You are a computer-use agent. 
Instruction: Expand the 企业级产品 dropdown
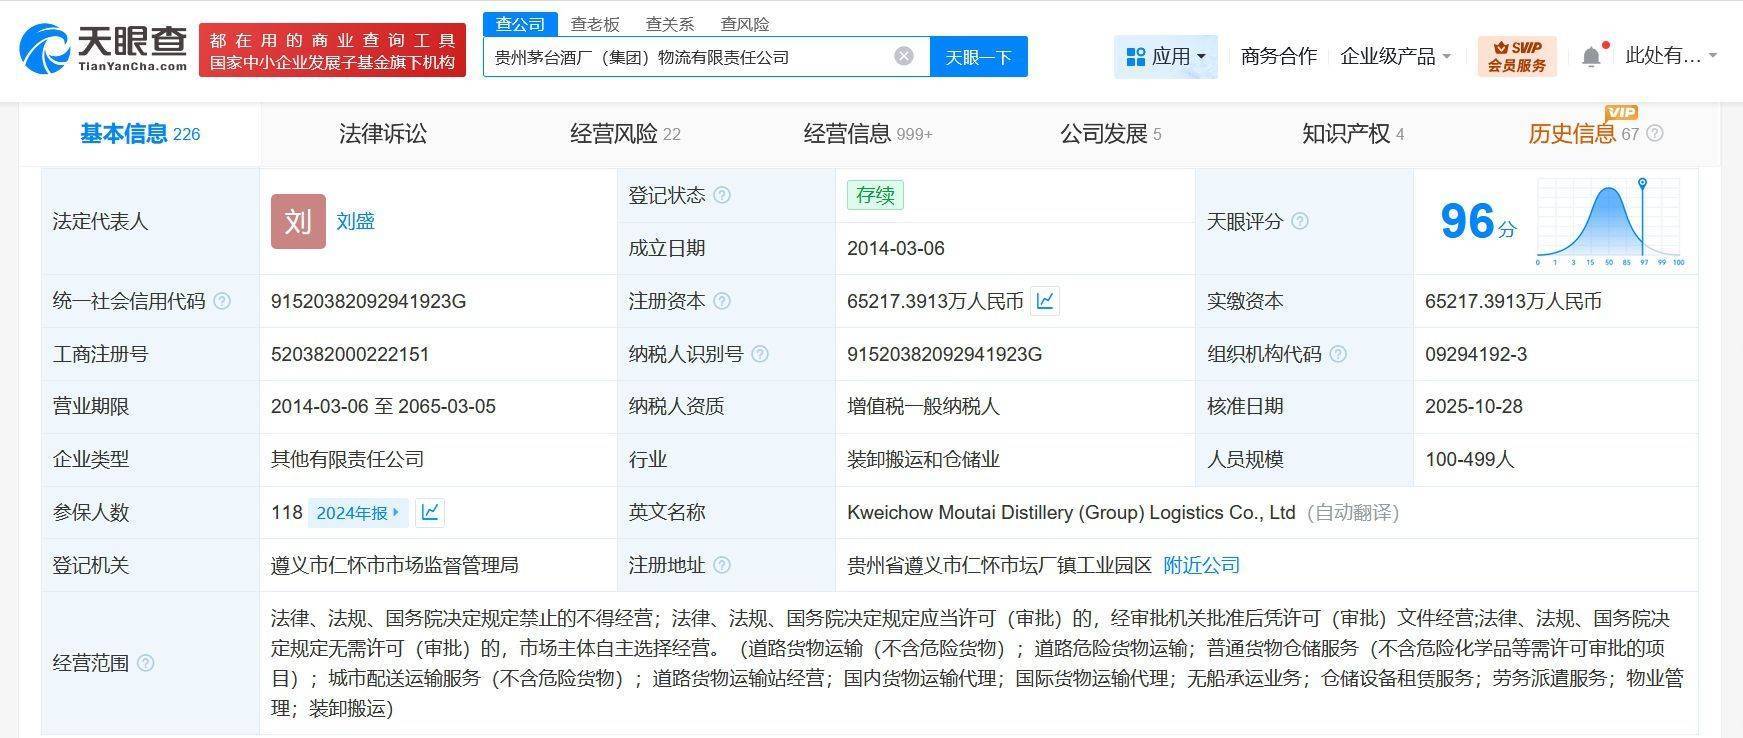click(x=1395, y=56)
